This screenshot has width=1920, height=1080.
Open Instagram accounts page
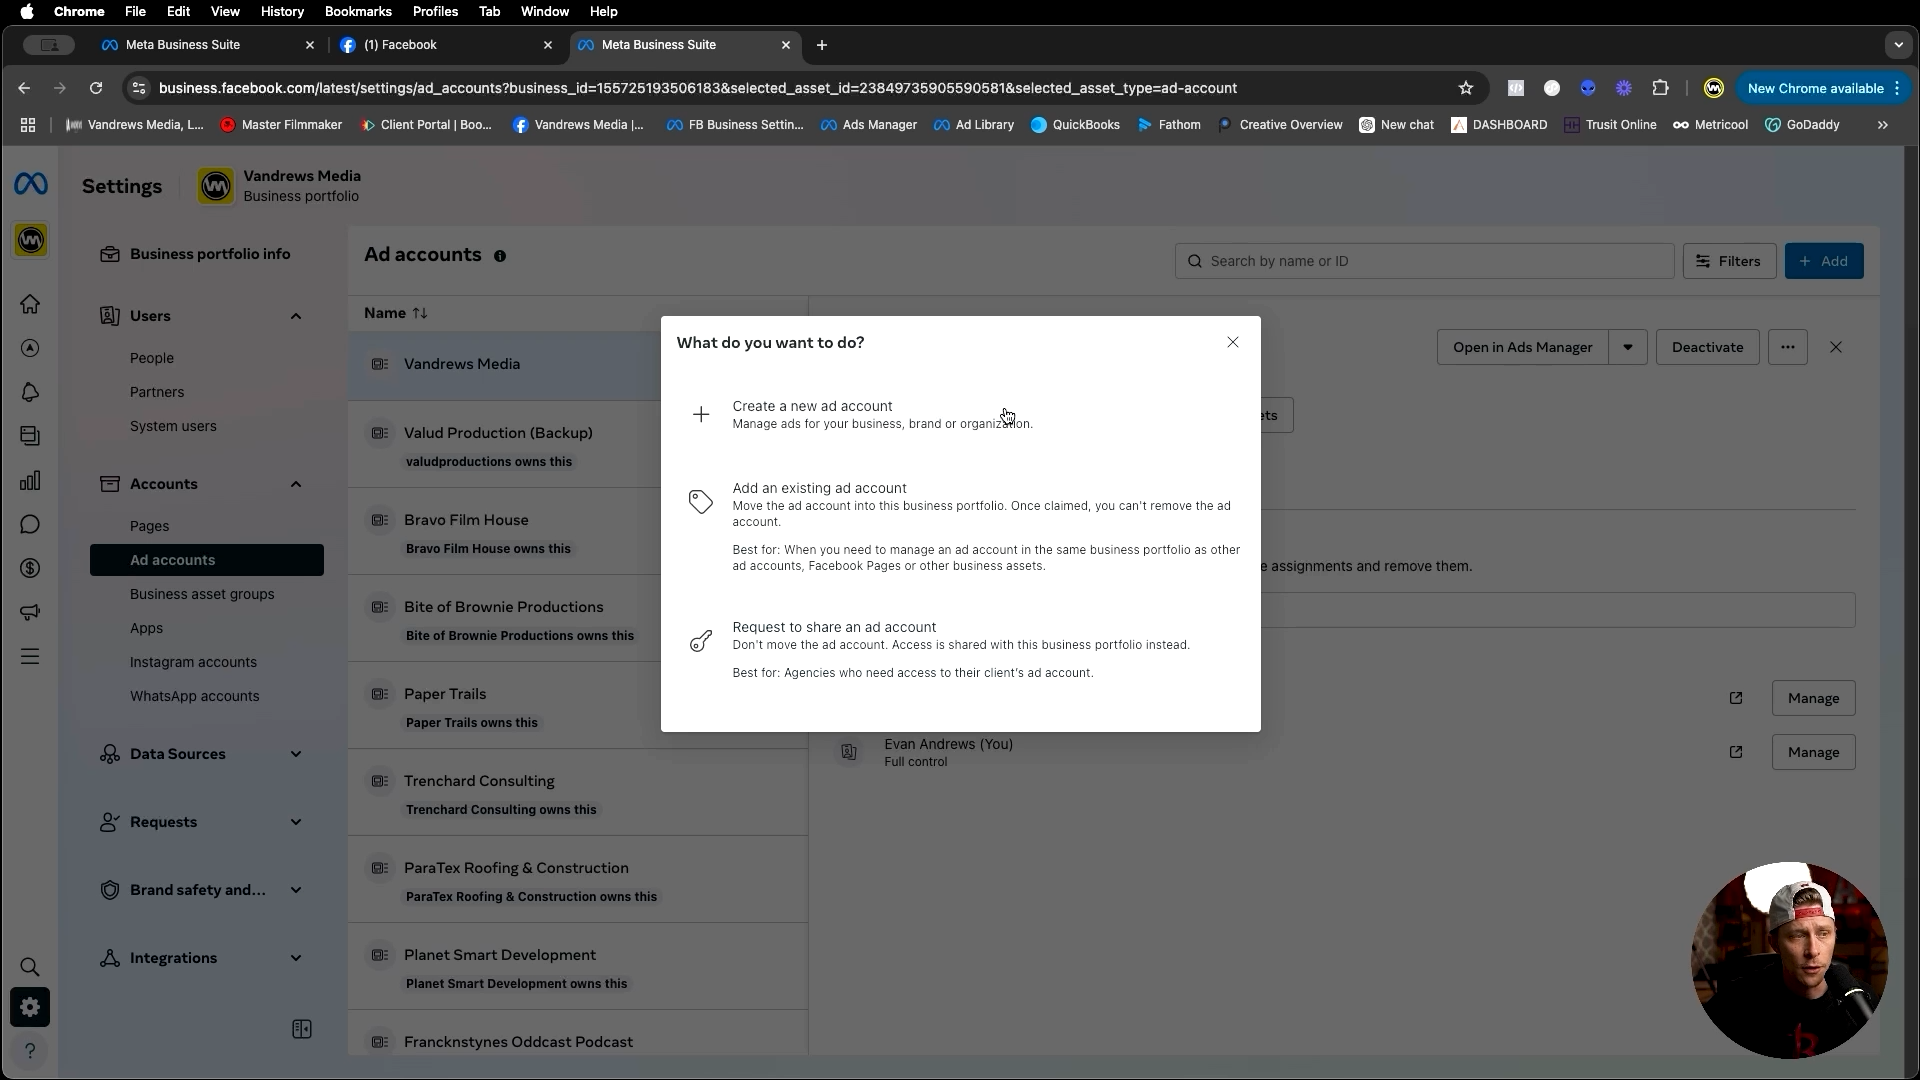pos(193,662)
